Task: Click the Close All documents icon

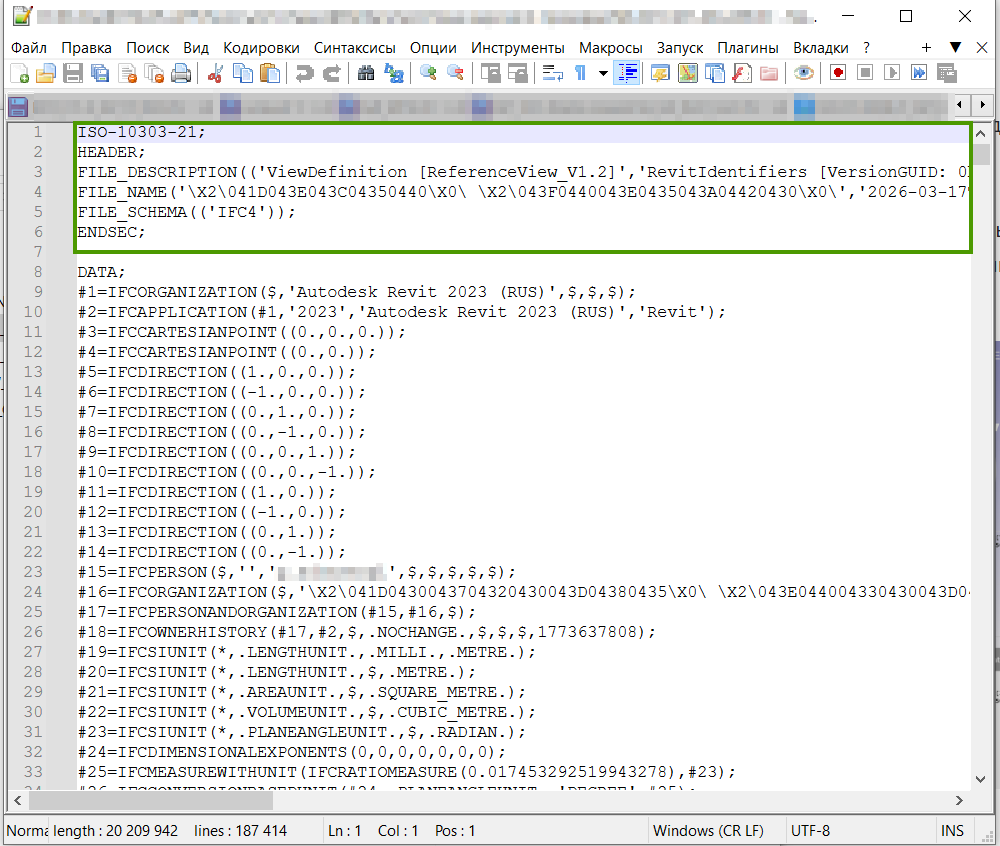Action: click(154, 74)
